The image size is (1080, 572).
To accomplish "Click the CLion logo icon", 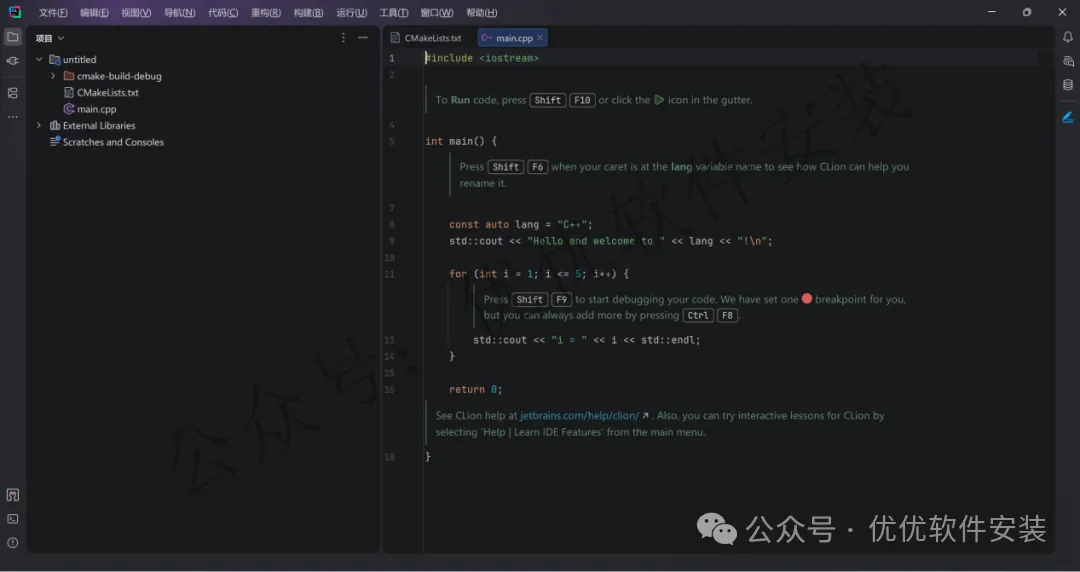I will (x=14, y=12).
